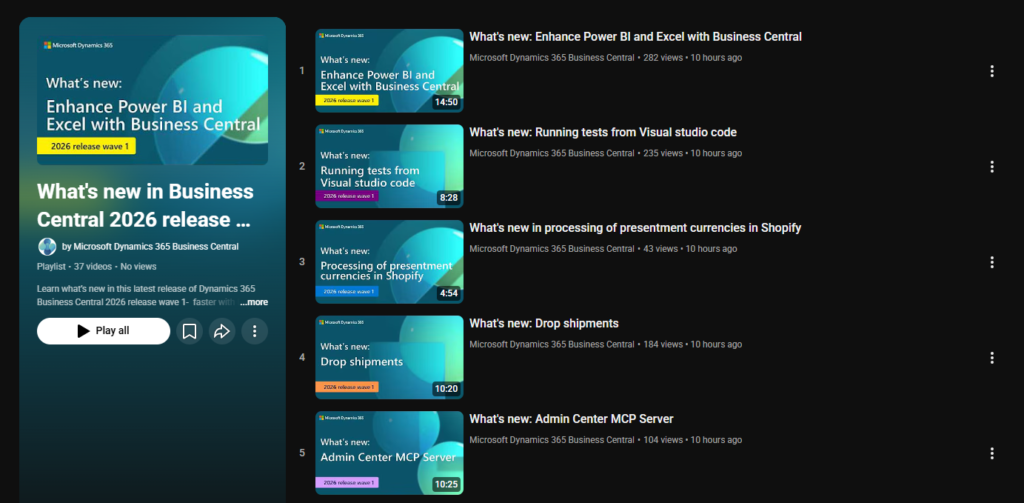
Task: Open the large playlist cover thumbnail
Action: point(153,100)
